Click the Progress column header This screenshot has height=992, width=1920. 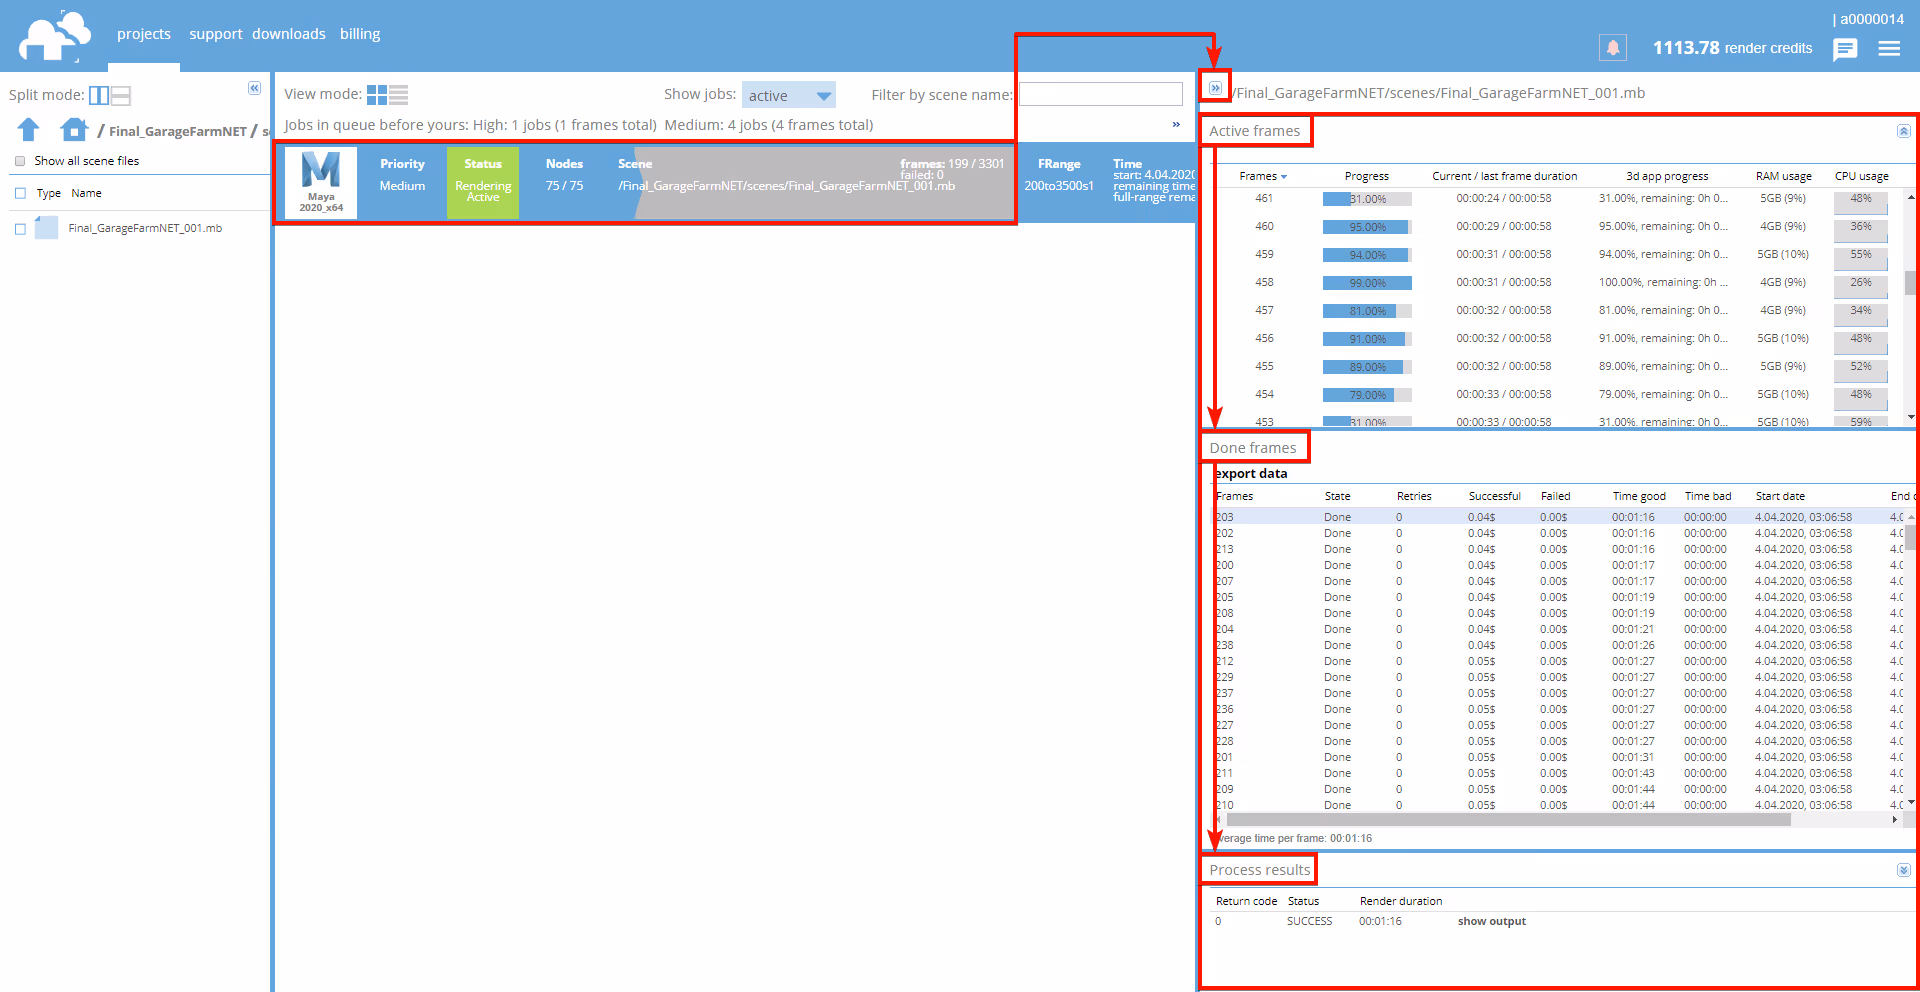(1366, 176)
